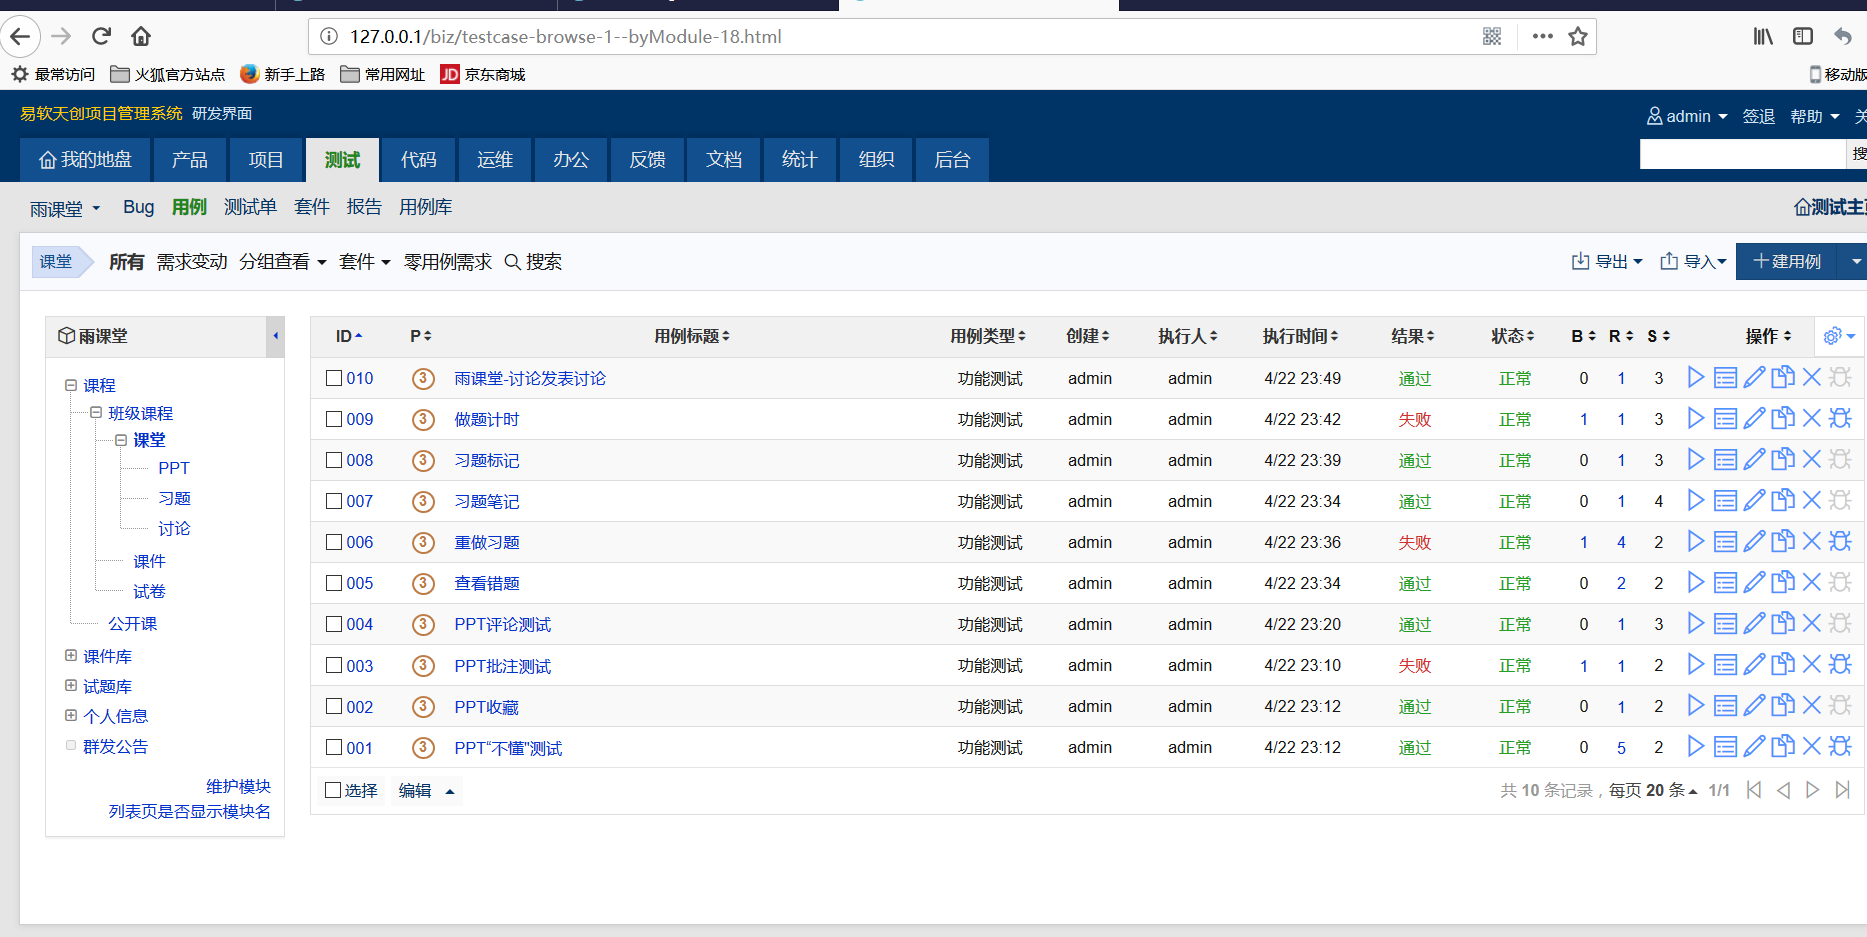Open the 导出 export dropdown
The height and width of the screenshot is (937, 1867).
tap(1607, 262)
